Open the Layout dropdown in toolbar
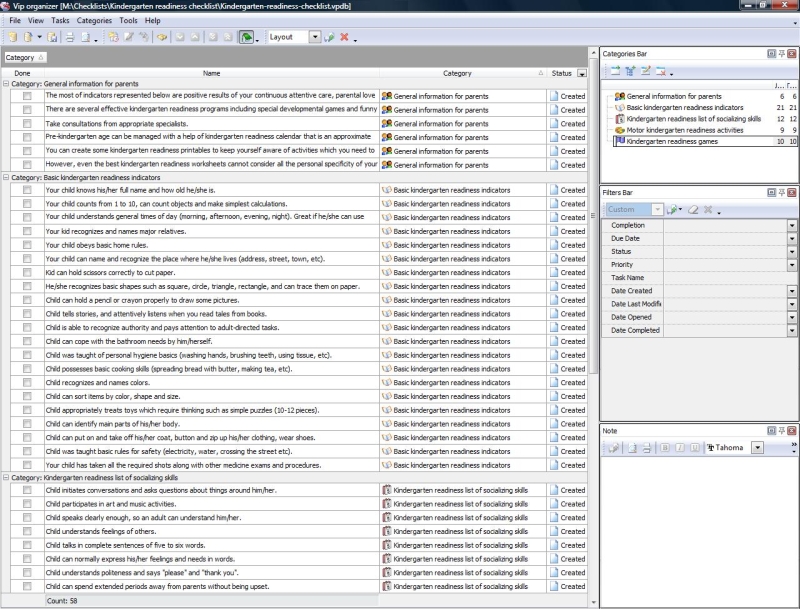The height and width of the screenshot is (609, 800). click(x=315, y=37)
